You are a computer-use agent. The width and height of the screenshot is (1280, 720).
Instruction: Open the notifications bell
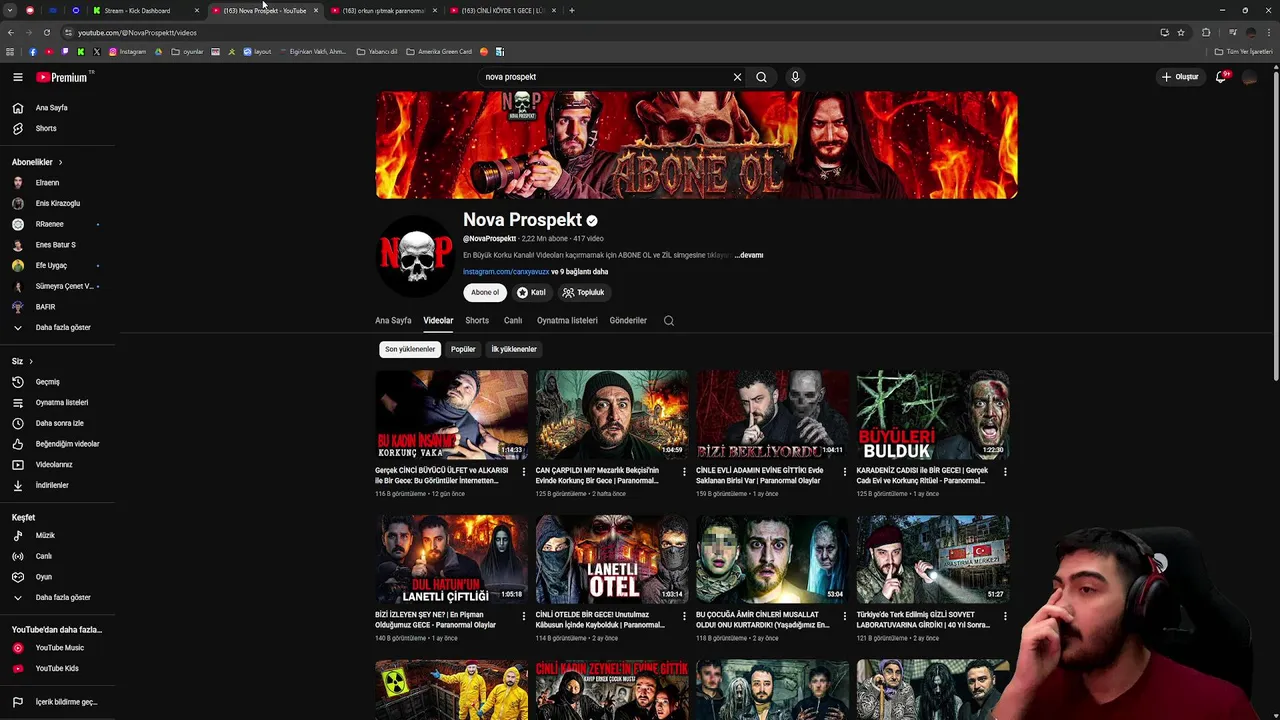pos(1221,77)
